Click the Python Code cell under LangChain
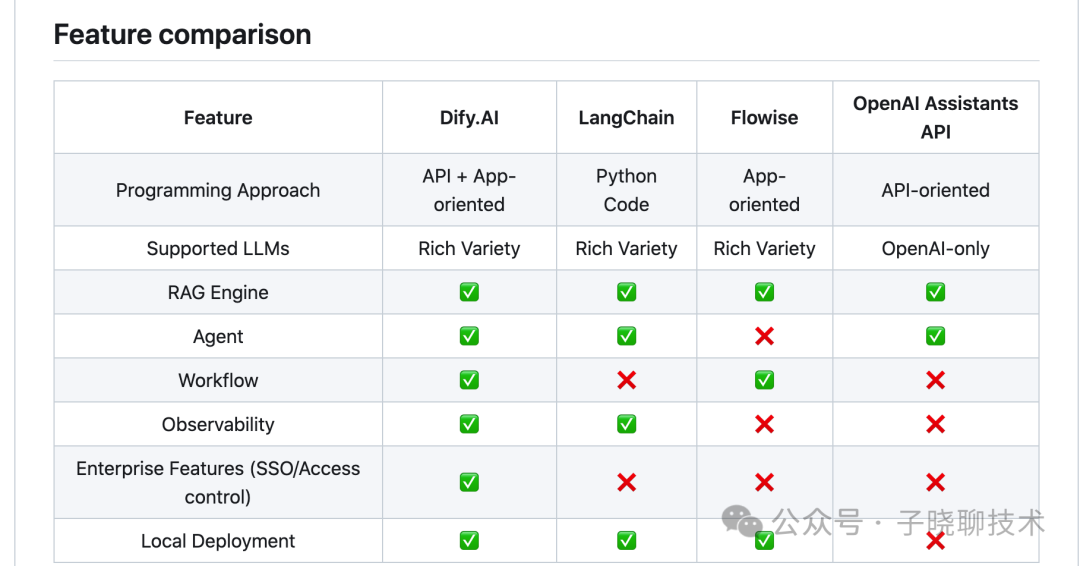The image size is (1080, 566). point(626,190)
